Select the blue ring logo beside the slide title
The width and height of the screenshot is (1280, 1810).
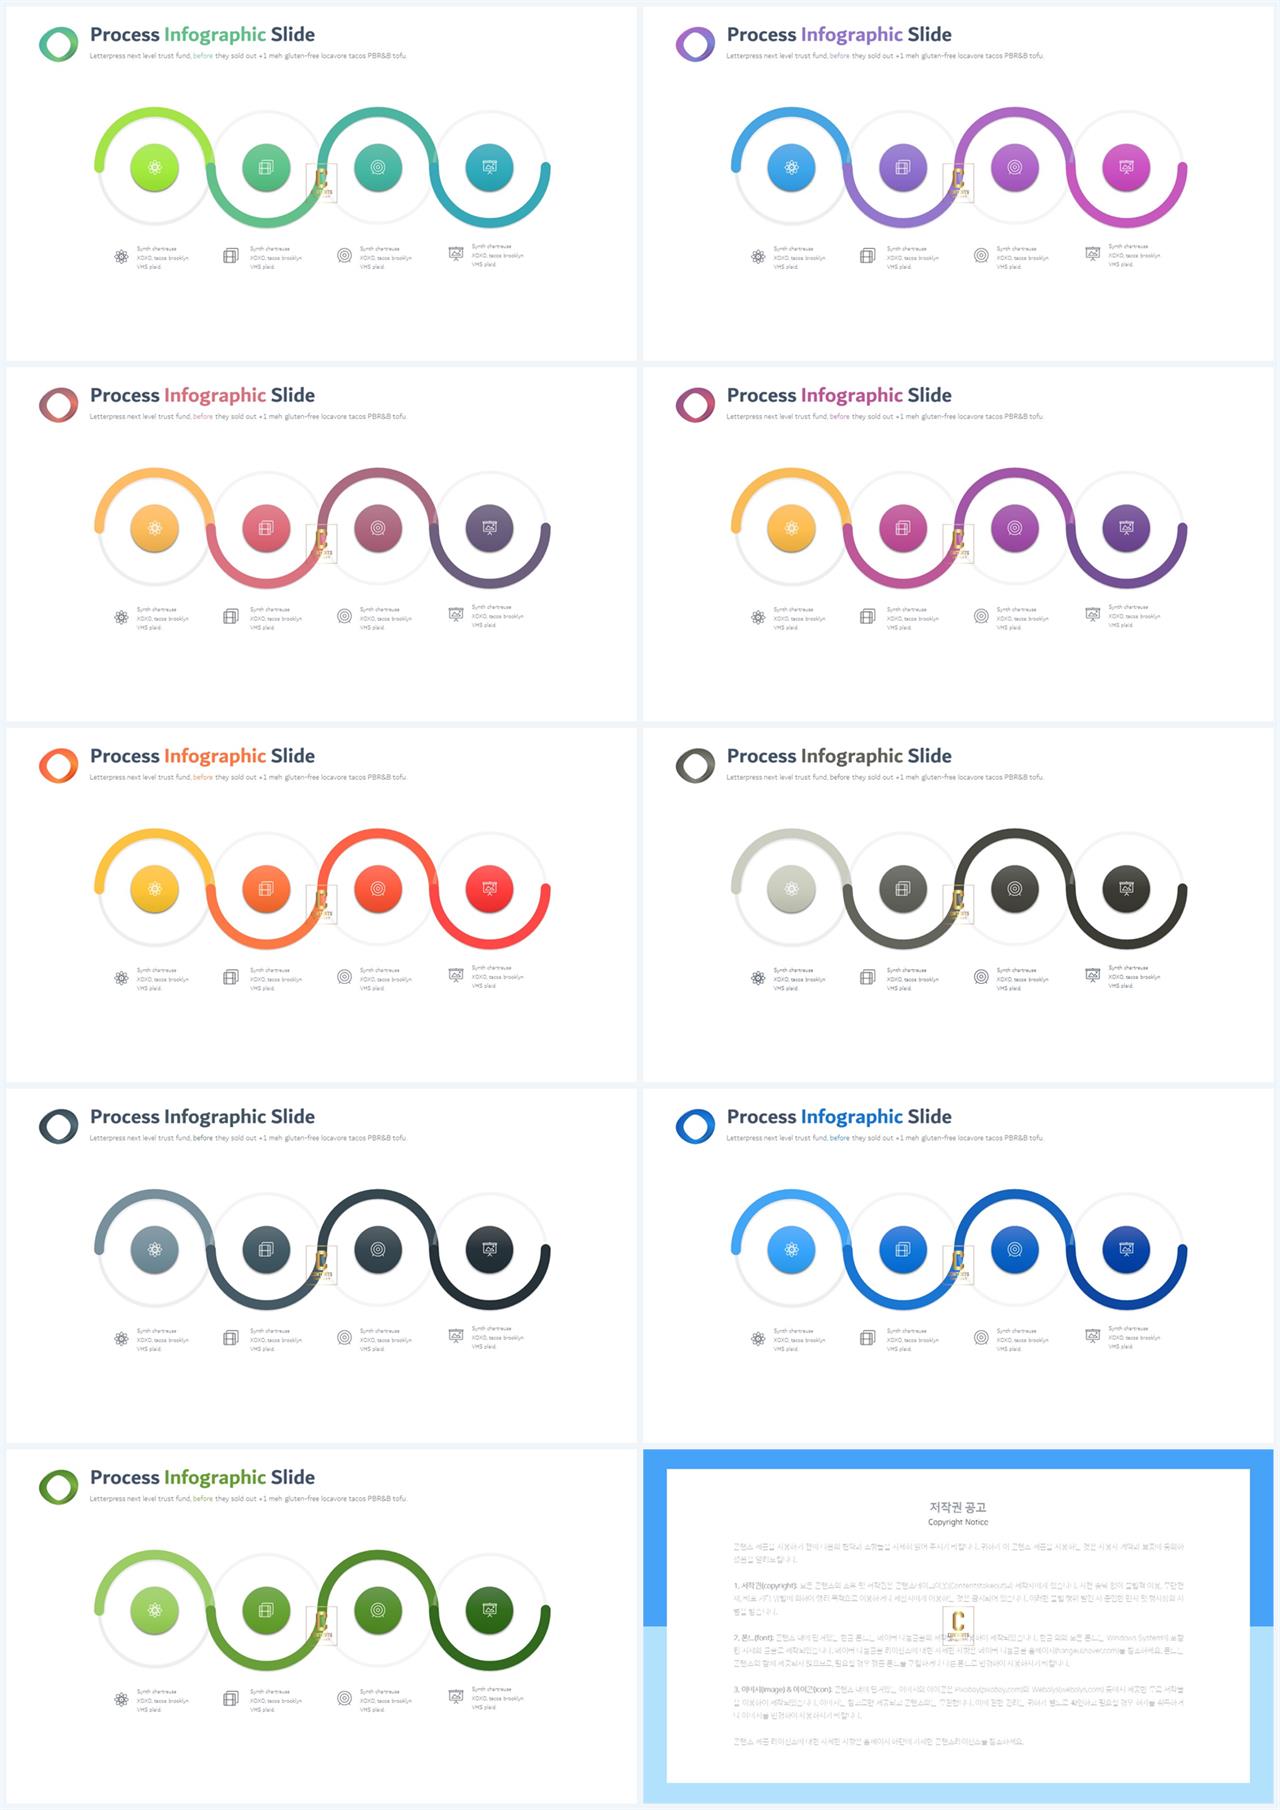695,1126
